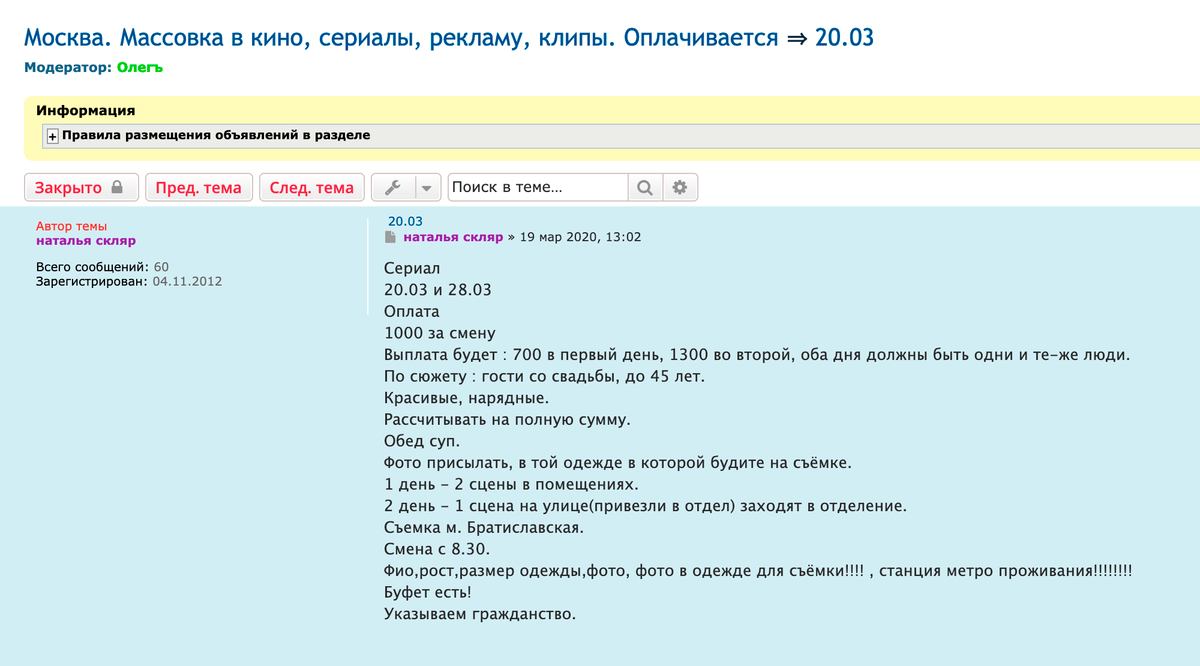The height and width of the screenshot is (666, 1200).
Task: Click the magnifier search icon
Action: point(645,187)
